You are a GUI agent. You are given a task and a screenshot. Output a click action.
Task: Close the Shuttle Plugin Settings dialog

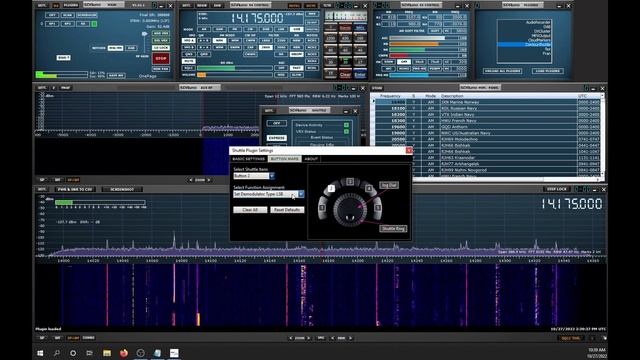coord(409,150)
